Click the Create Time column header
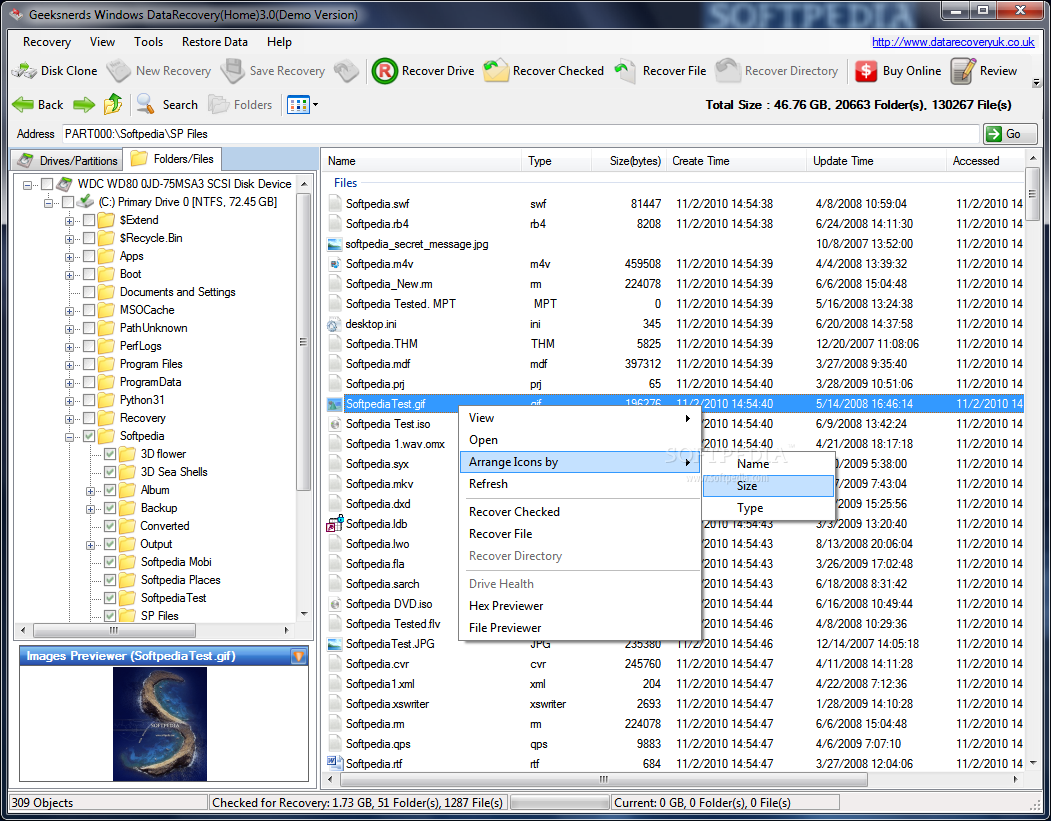 coord(736,161)
